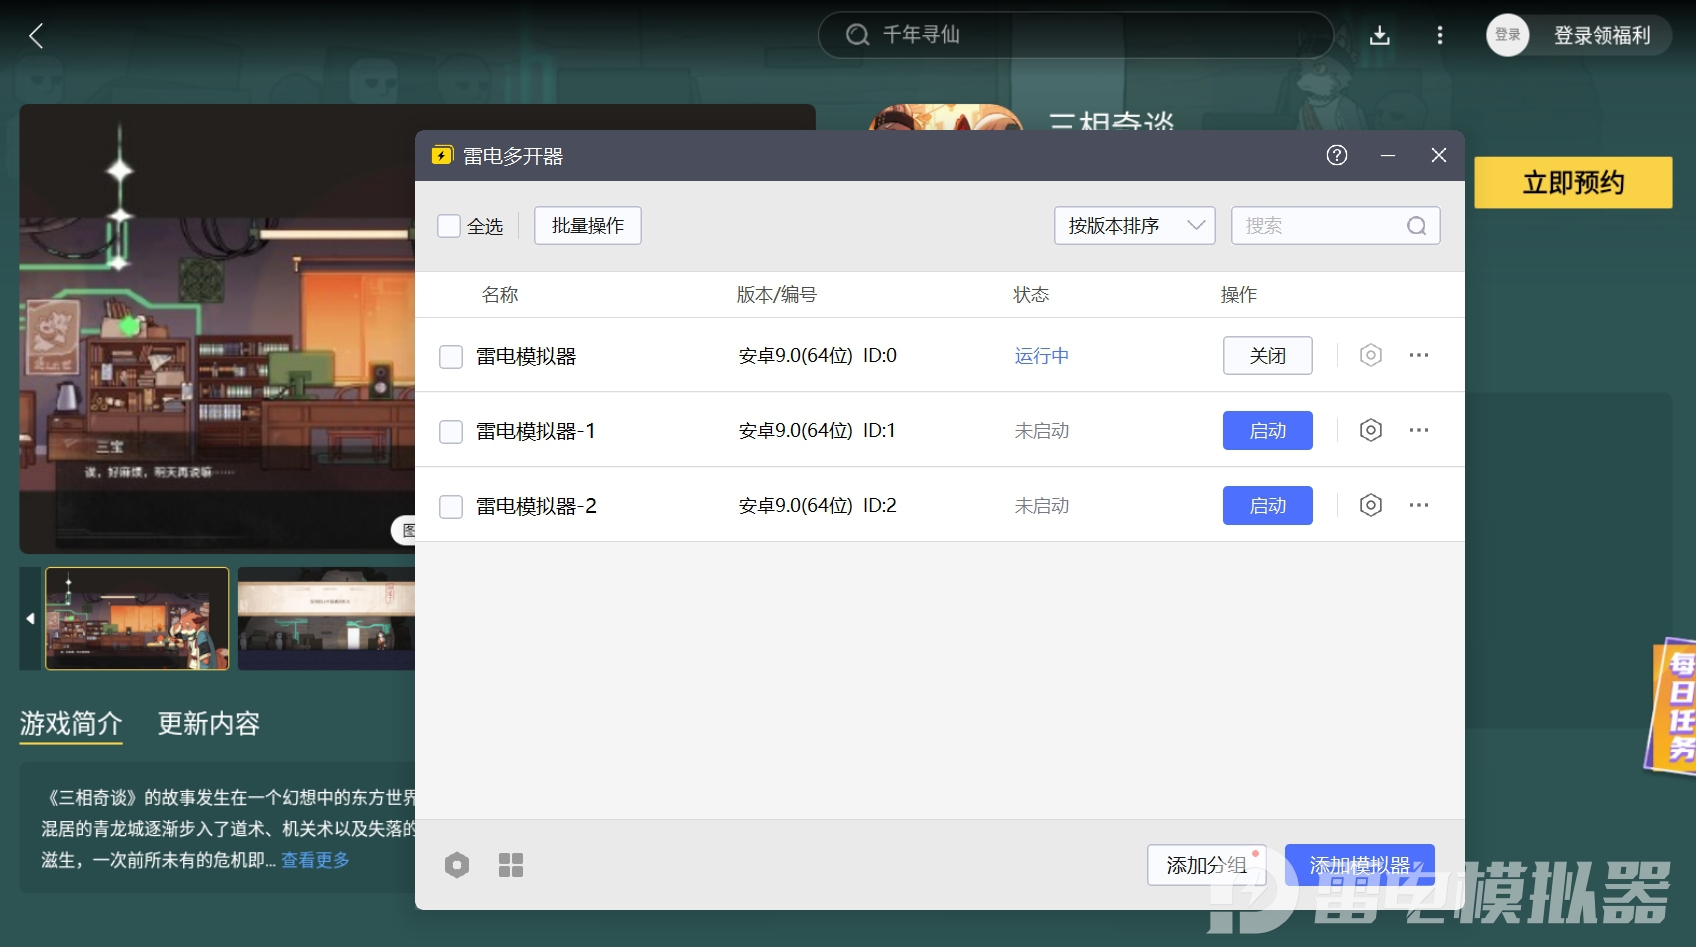Check the checkbox for 雷电模拟器-2
This screenshot has width=1696, height=947.
tap(450, 506)
